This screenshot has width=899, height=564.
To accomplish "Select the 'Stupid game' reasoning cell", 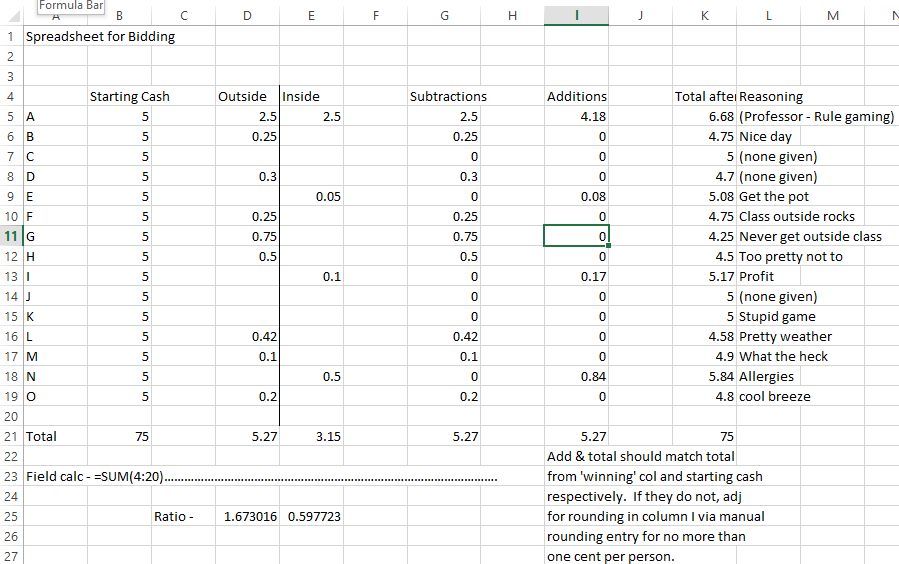I will coord(777,317).
